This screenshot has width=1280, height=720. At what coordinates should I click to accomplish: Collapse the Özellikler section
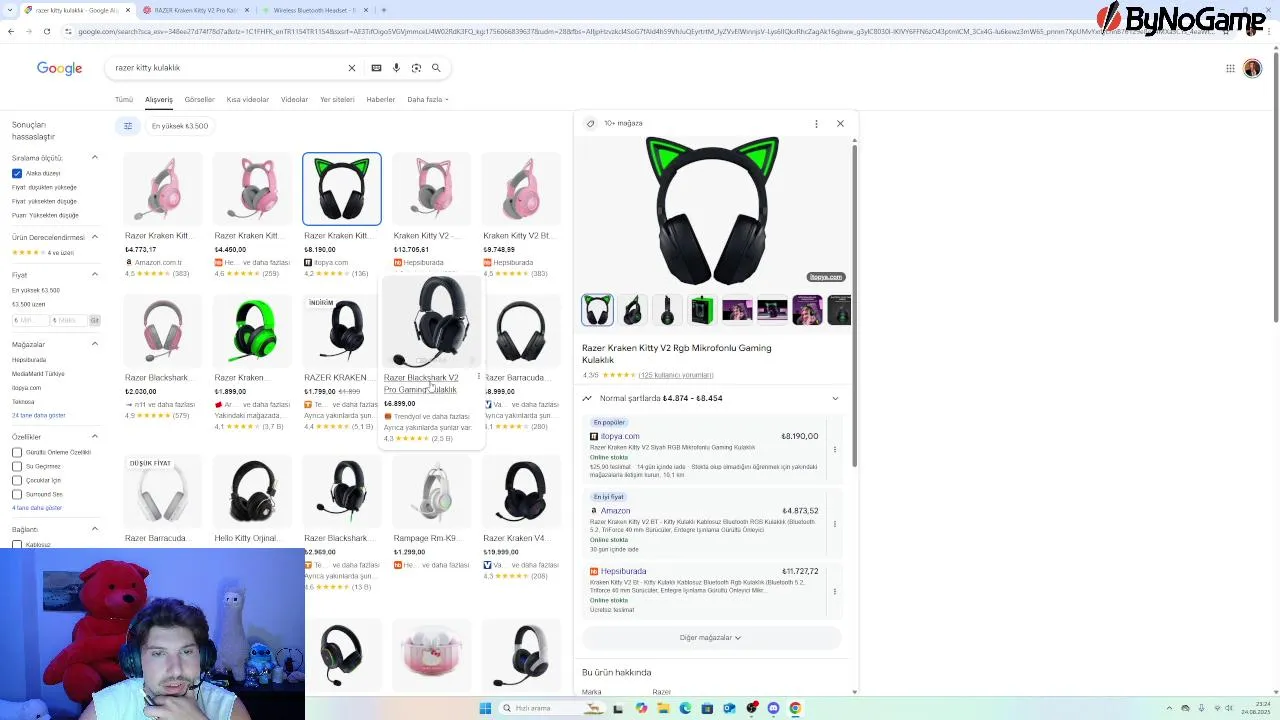point(95,437)
